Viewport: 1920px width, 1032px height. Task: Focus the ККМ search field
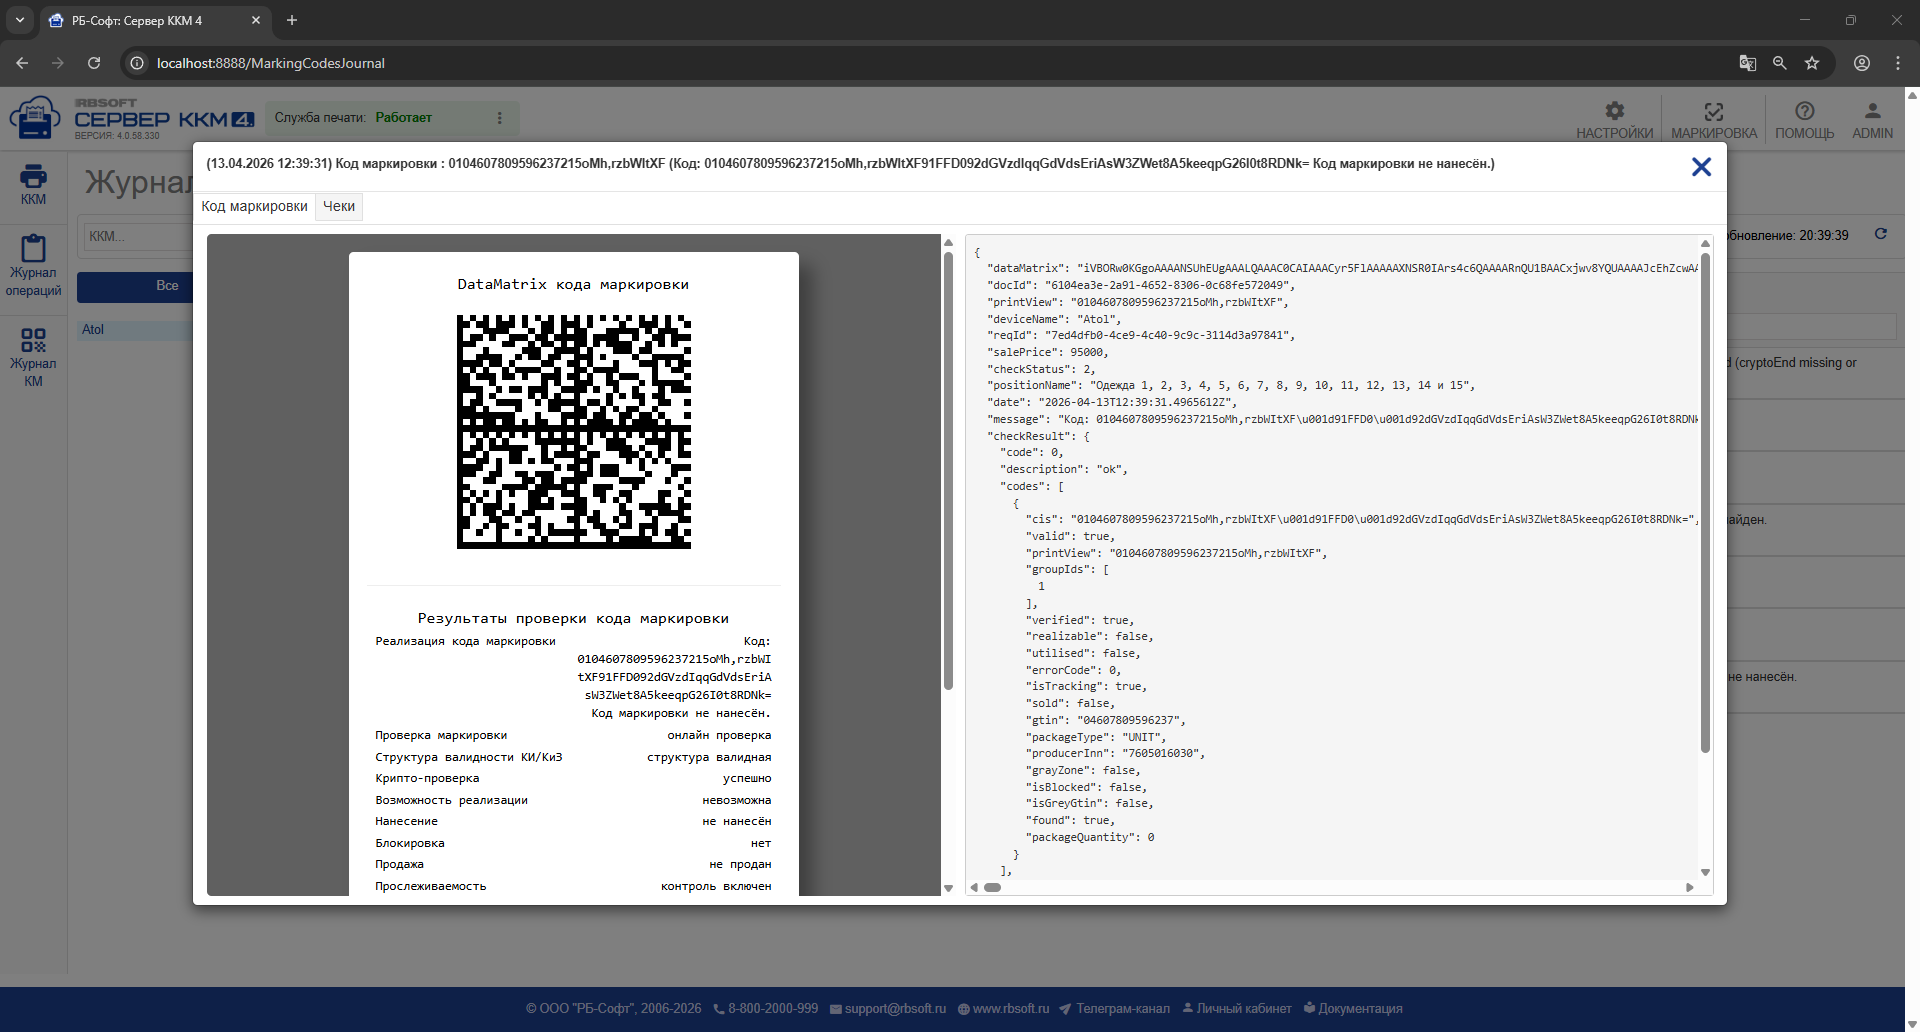pyautogui.click(x=138, y=236)
